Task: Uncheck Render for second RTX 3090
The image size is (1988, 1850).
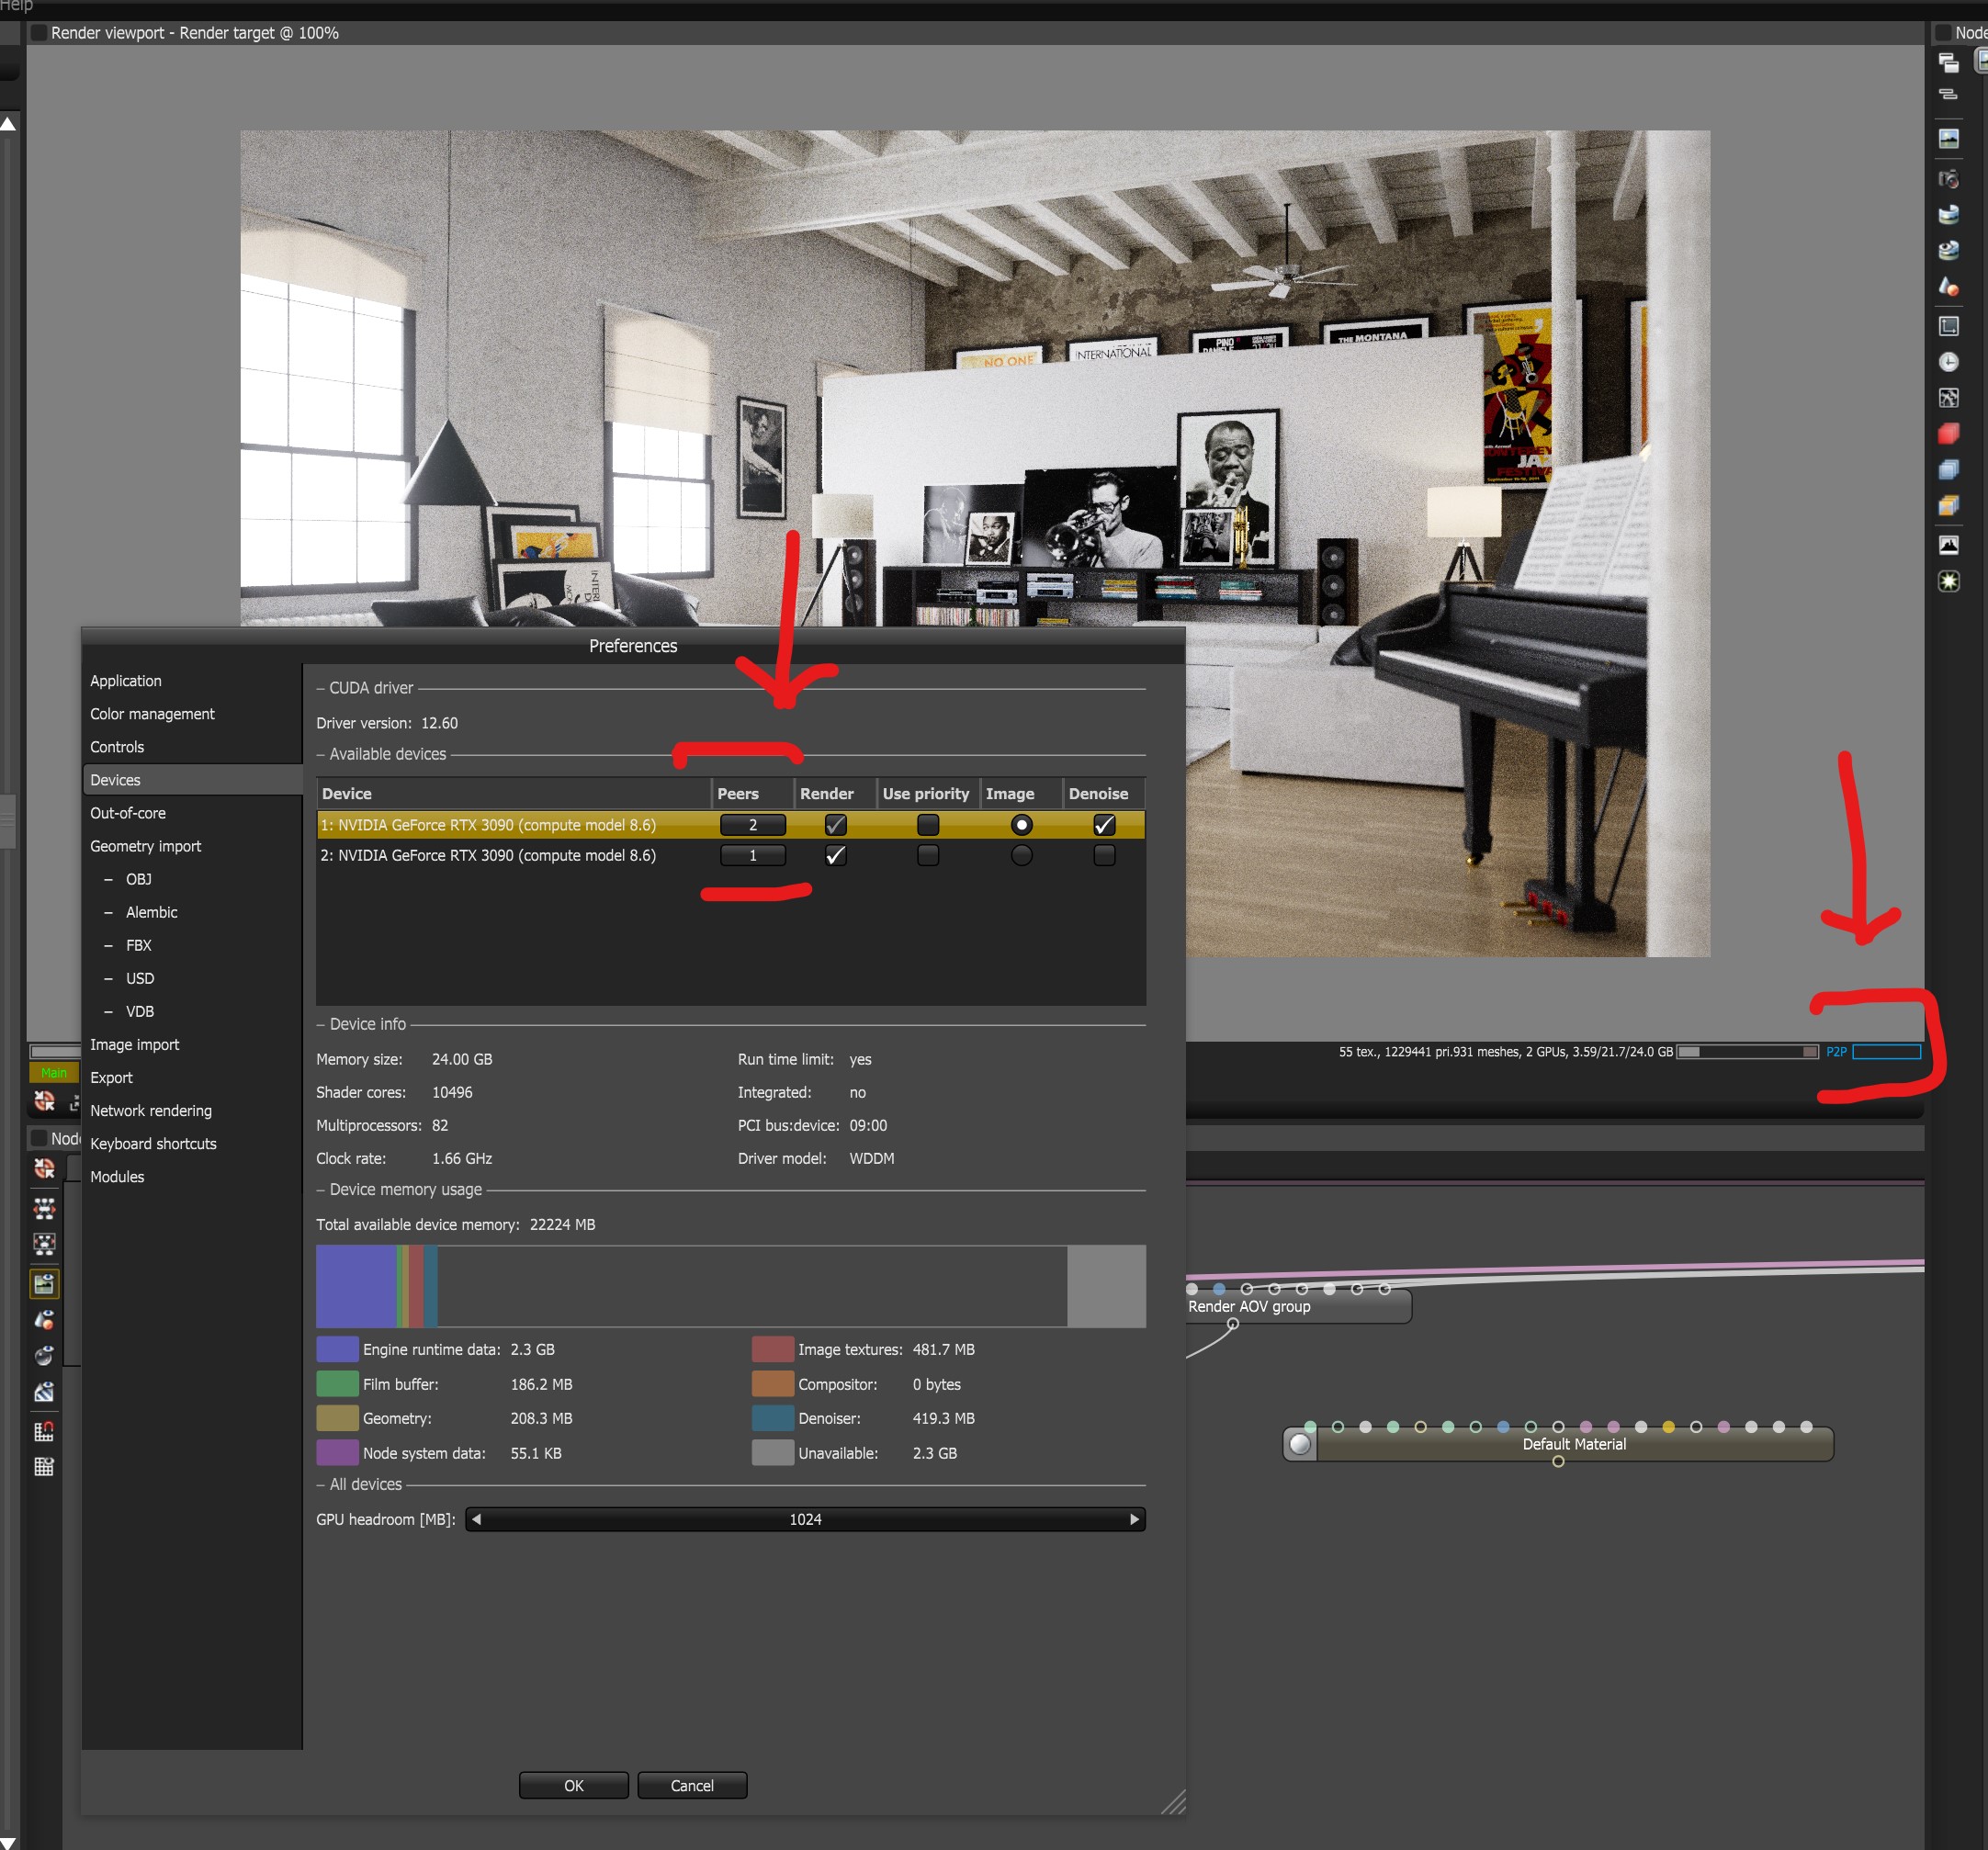Action: [x=835, y=856]
